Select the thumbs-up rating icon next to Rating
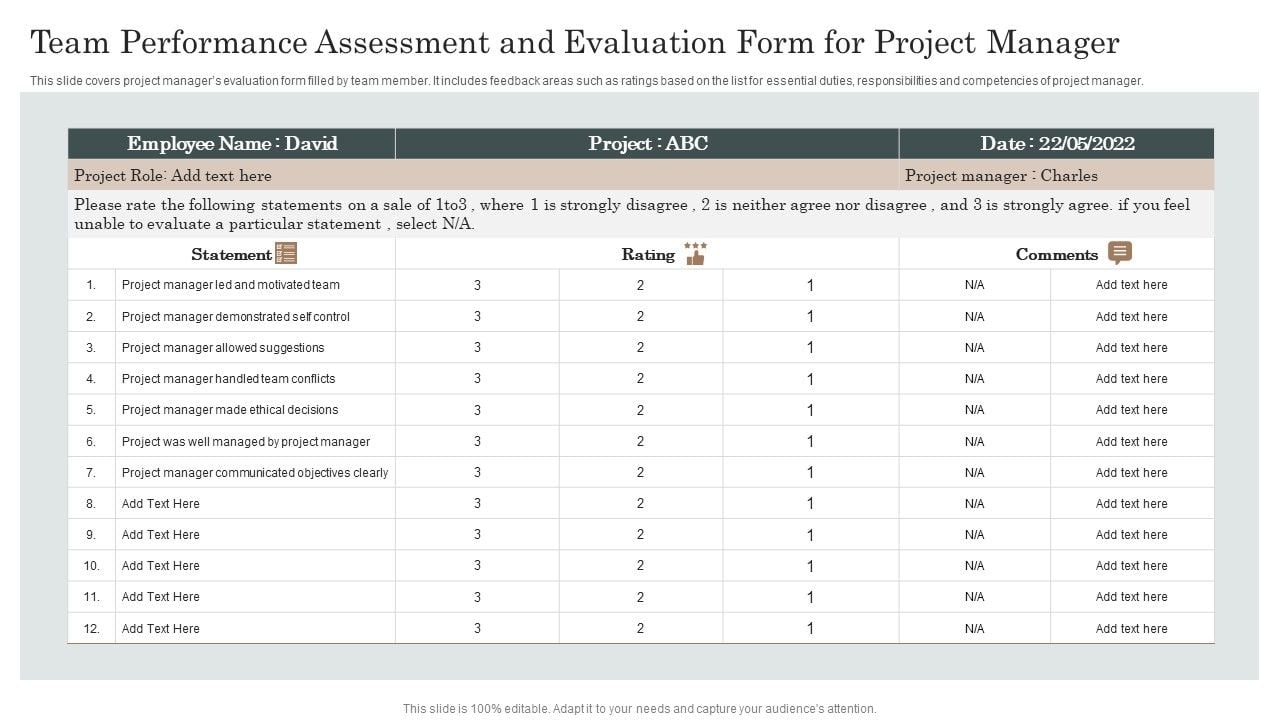The image size is (1280, 720). click(x=696, y=258)
